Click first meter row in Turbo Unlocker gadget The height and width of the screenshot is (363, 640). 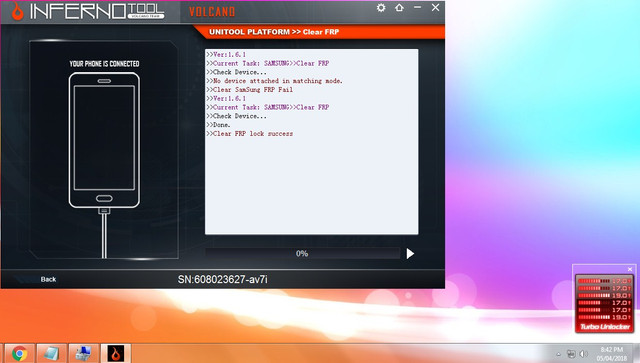(x=604, y=281)
